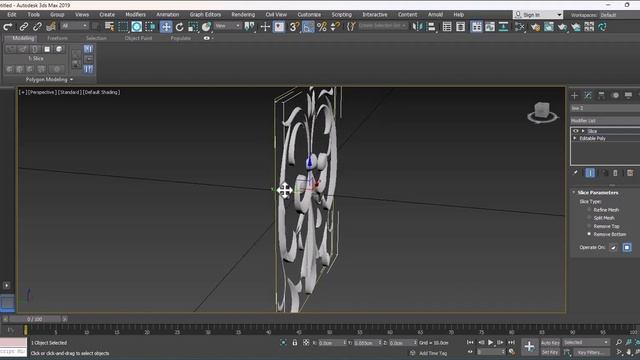The width and height of the screenshot is (640, 360).
Task: Expand Editable Poly in modifier stack
Action: pos(575,138)
